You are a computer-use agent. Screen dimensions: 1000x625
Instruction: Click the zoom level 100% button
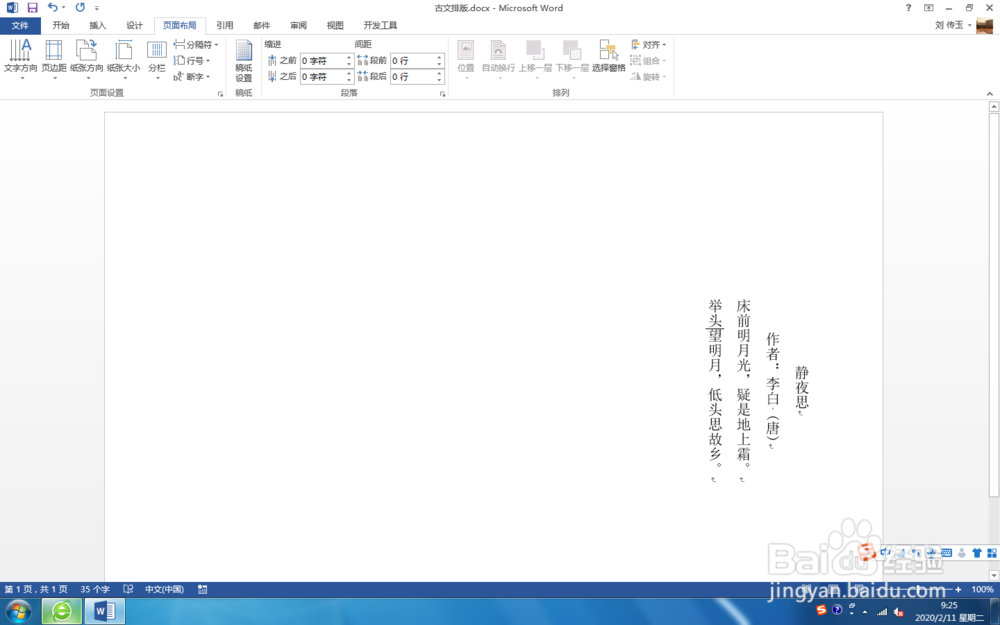tap(983, 589)
